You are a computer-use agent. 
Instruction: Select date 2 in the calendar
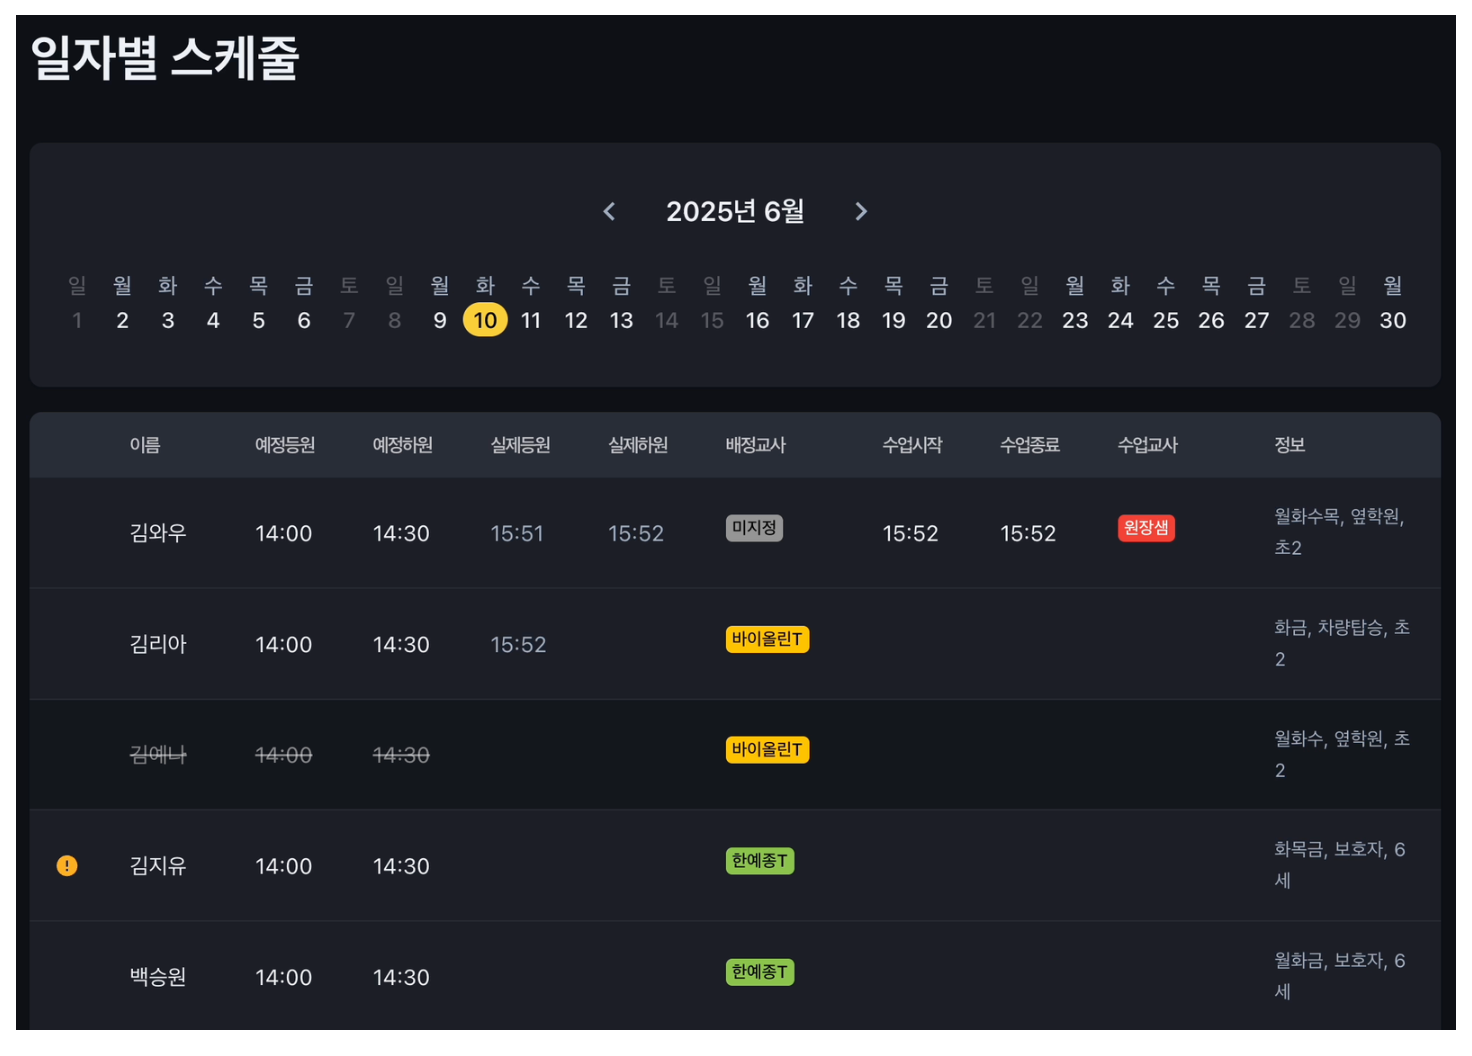tap(122, 320)
